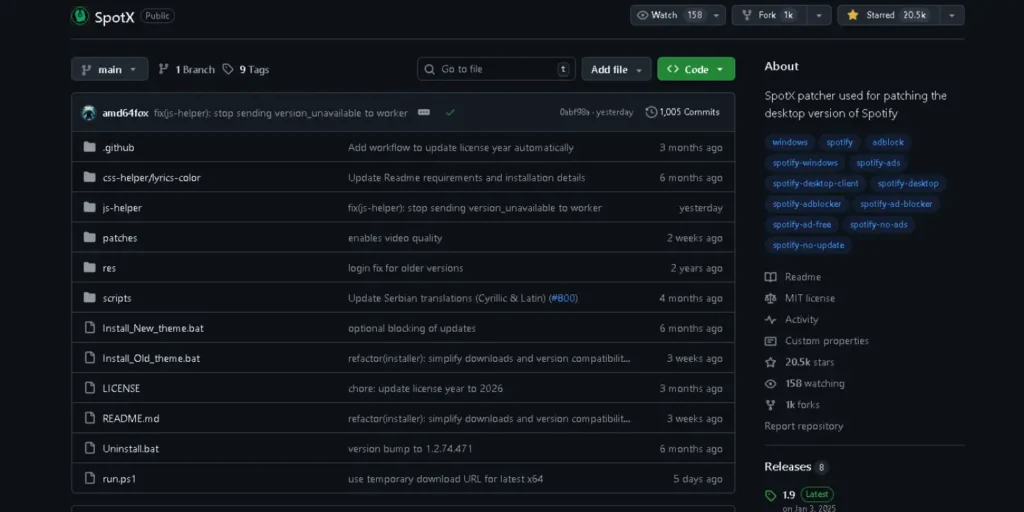Open the README.md file
The image size is (1024, 512).
point(131,418)
